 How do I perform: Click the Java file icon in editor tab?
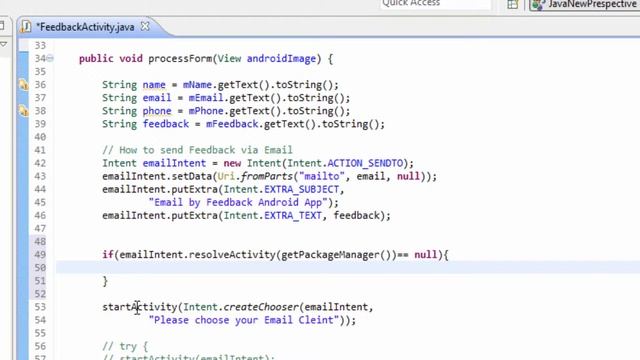point(26,27)
